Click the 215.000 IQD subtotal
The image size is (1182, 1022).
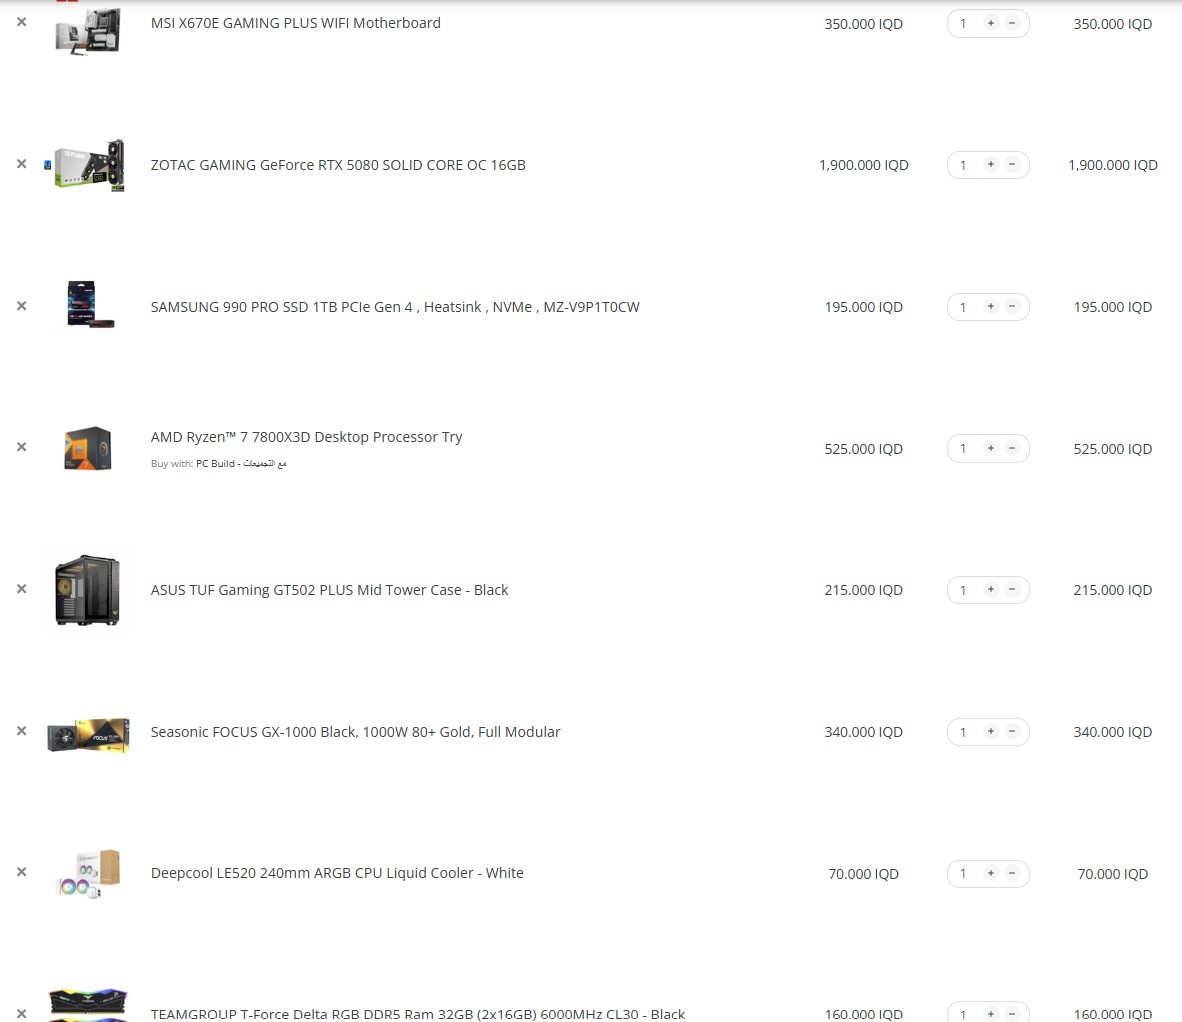[x=1113, y=590]
